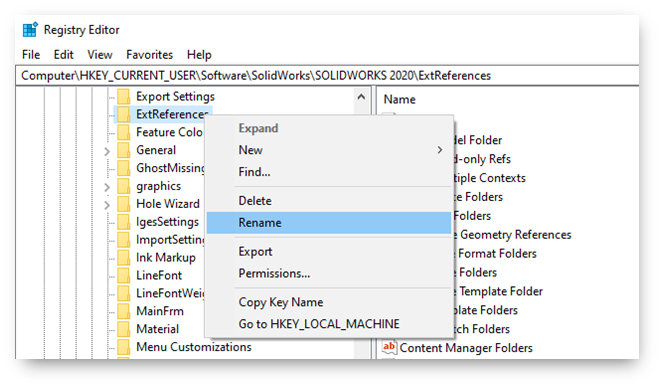Open the Edit menu
The image size is (663, 388).
63,55
